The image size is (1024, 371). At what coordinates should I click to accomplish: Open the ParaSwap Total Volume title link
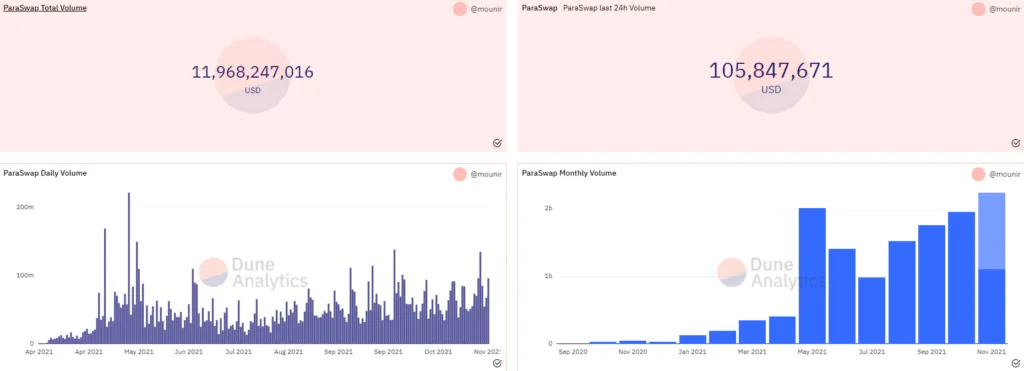(45, 8)
